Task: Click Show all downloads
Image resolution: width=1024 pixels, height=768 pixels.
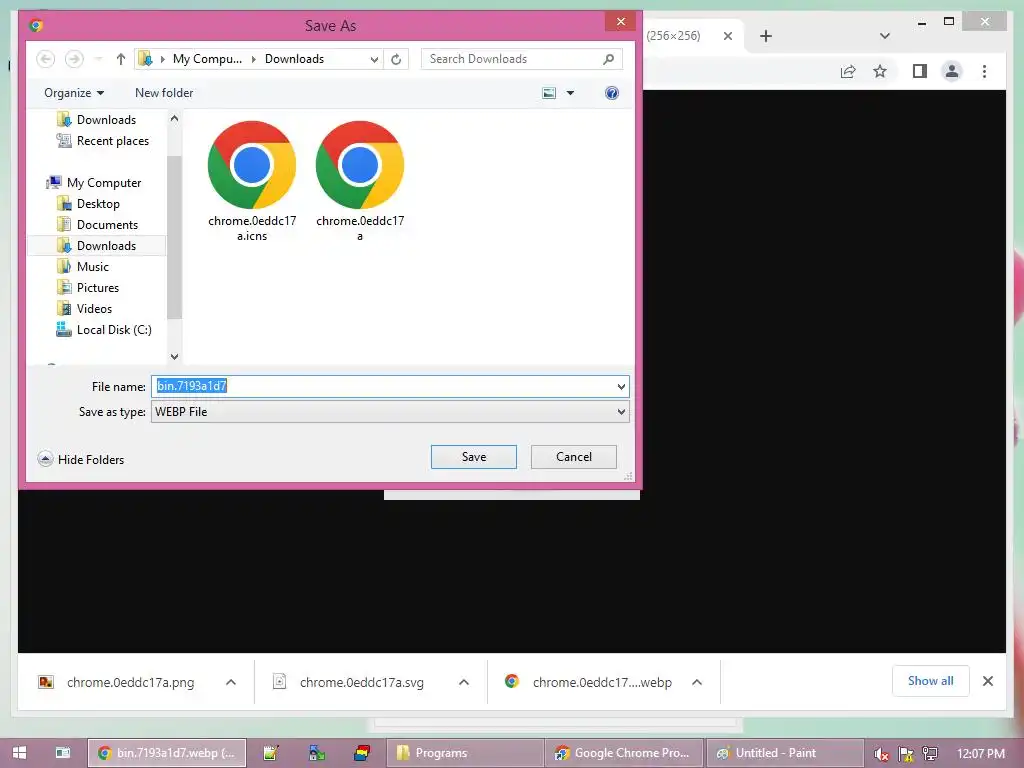Action: click(x=931, y=681)
